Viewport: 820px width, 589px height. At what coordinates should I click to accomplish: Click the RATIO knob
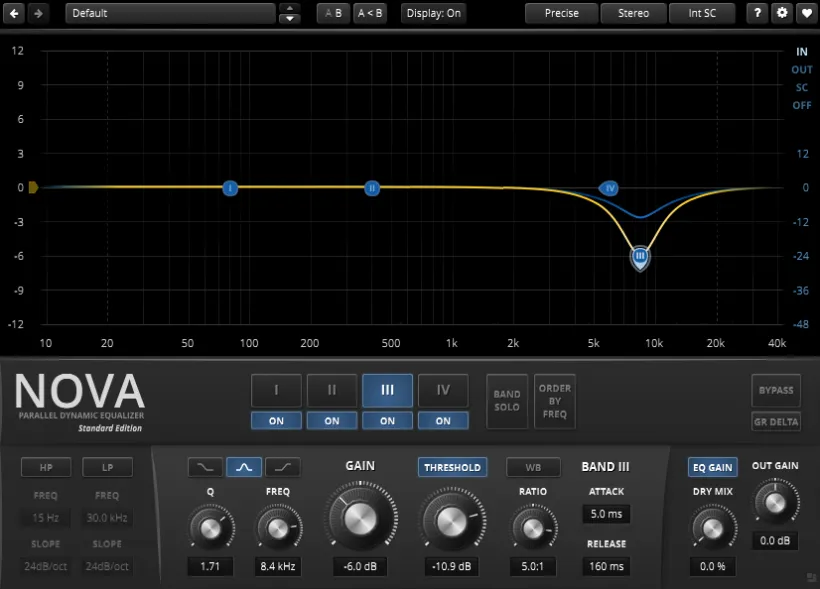[533, 528]
